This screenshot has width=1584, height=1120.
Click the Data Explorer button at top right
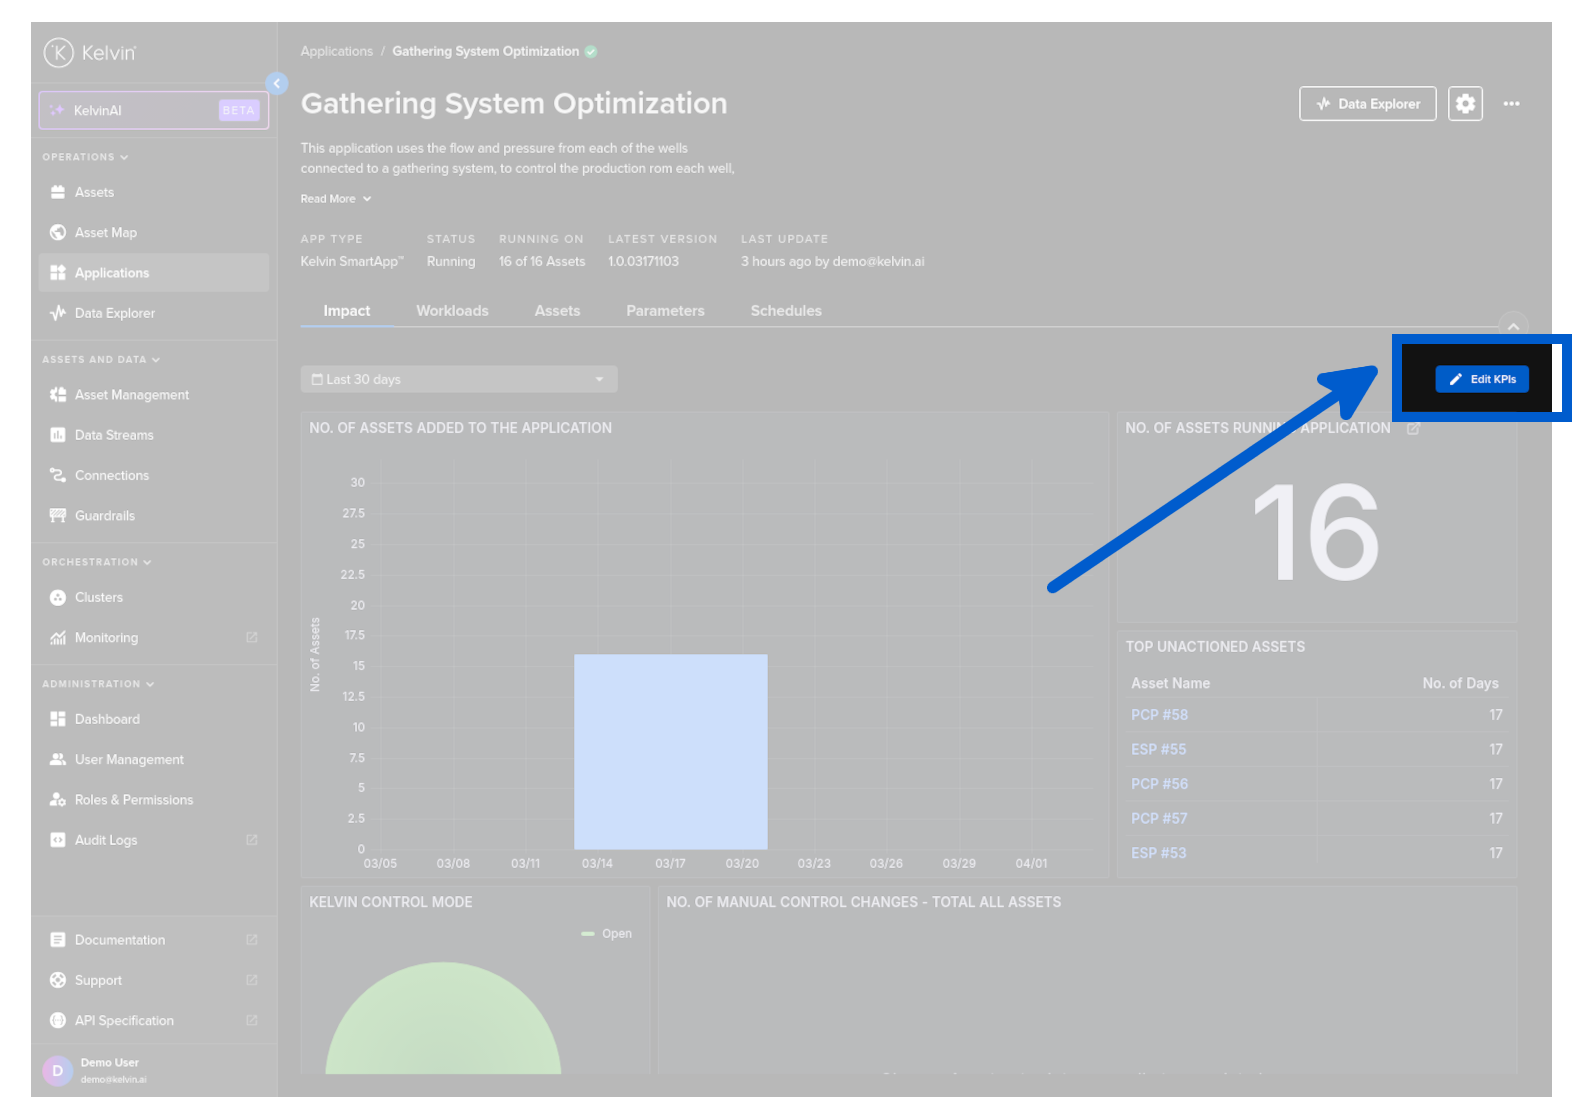click(1367, 103)
